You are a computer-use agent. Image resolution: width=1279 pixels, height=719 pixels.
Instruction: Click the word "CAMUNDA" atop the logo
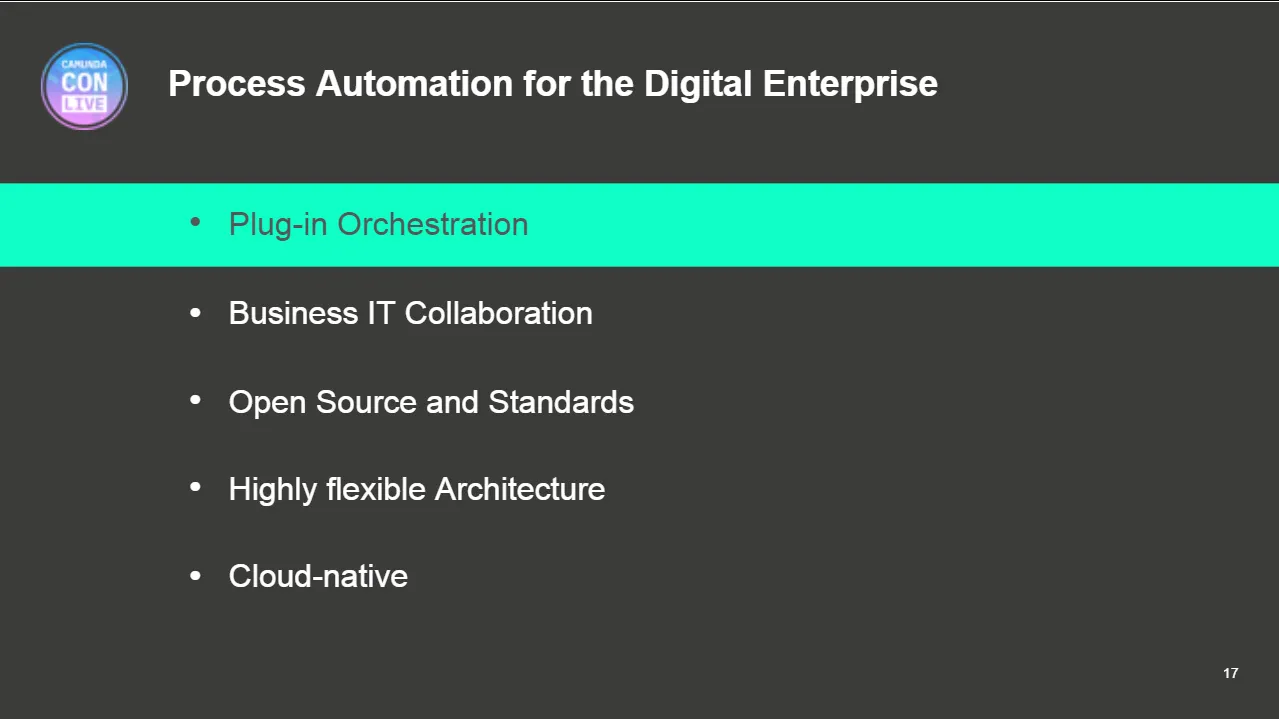click(84, 64)
